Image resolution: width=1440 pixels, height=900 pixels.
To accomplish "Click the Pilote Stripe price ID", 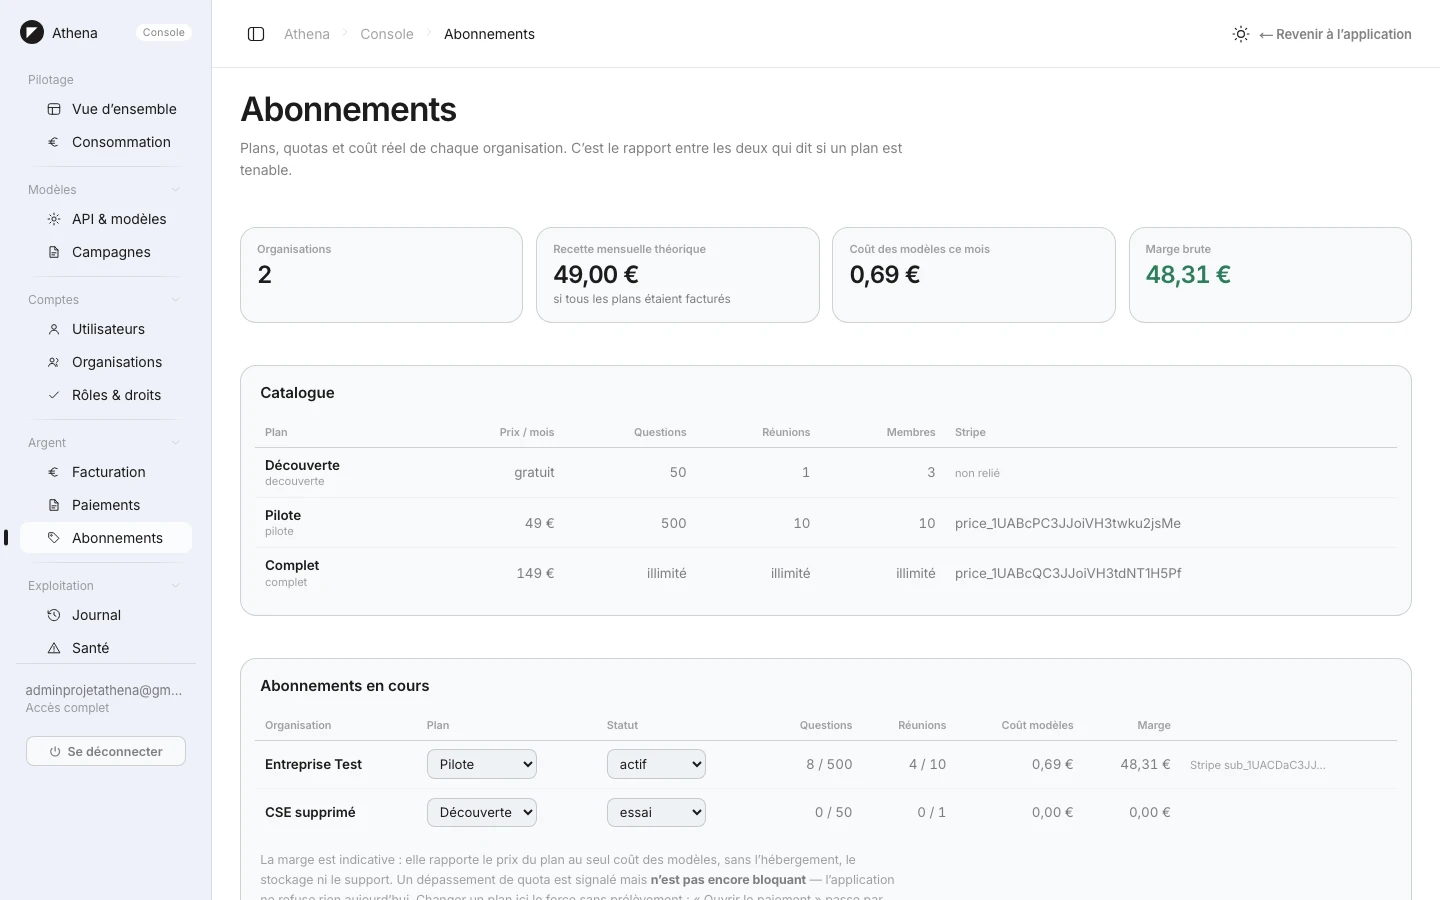I will coord(1068,523).
